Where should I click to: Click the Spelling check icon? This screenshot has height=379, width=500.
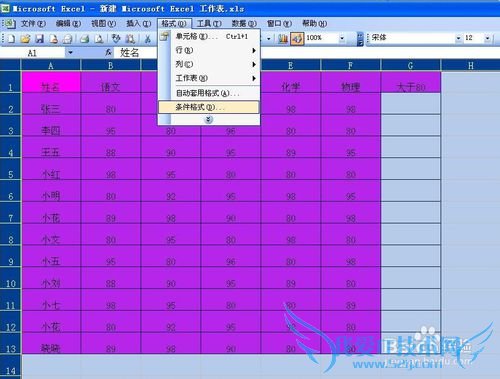coord(116,39)
